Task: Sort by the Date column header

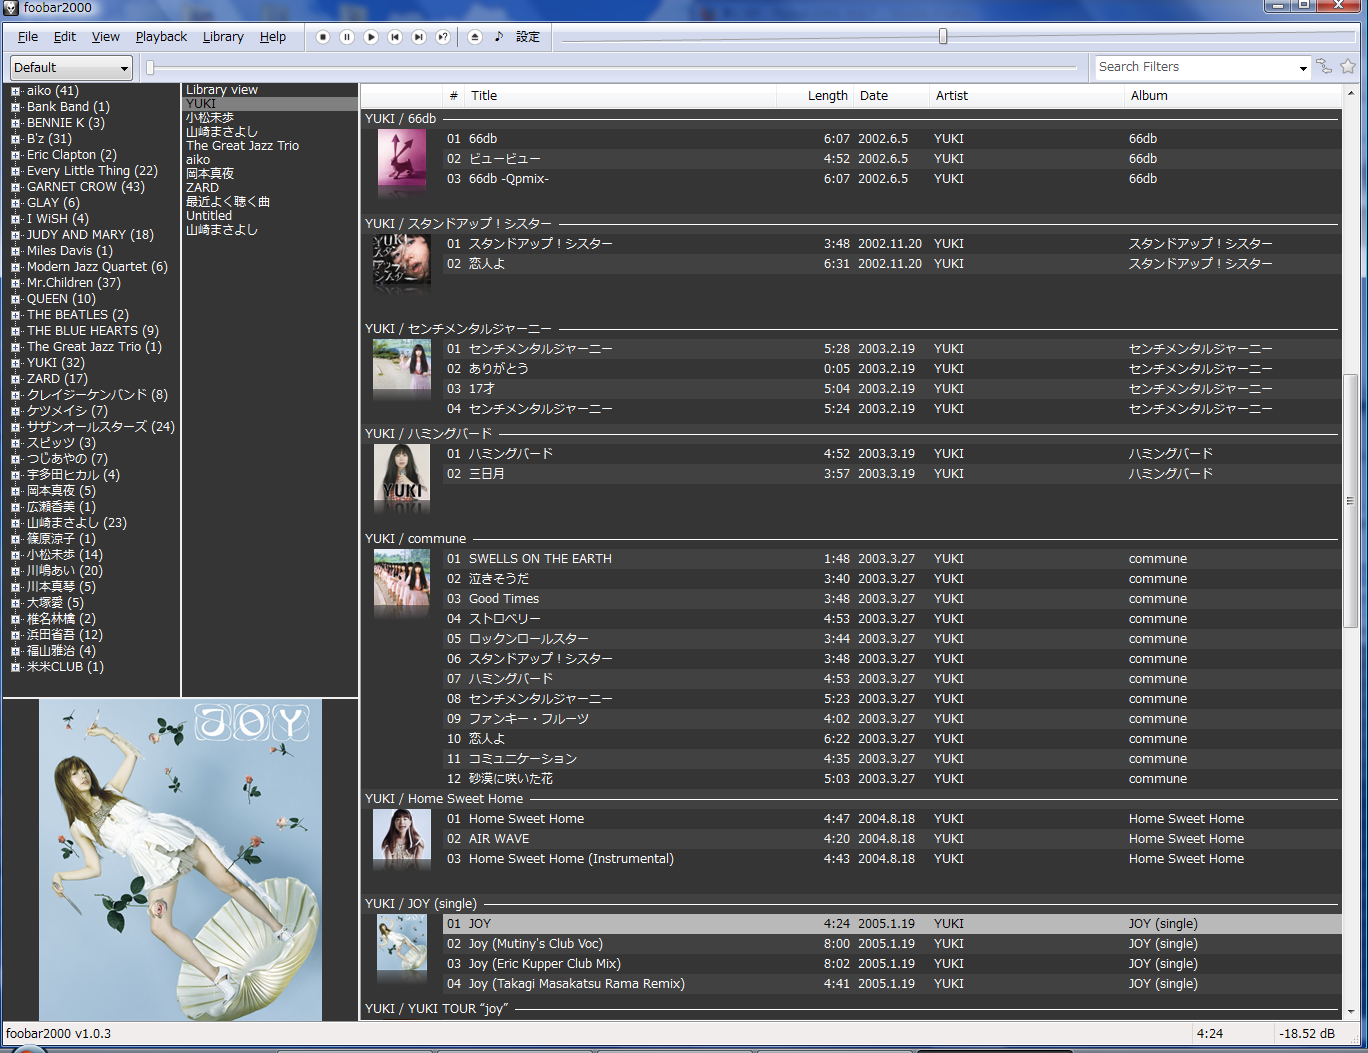Action: coord(890,96)
